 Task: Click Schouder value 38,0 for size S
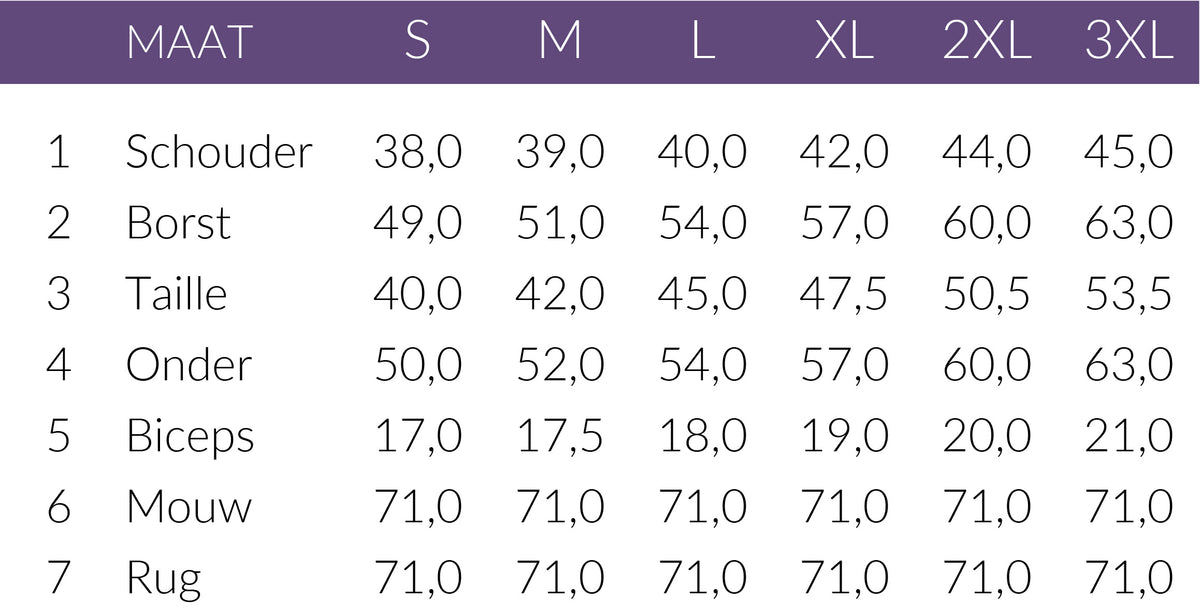[418, 152]
